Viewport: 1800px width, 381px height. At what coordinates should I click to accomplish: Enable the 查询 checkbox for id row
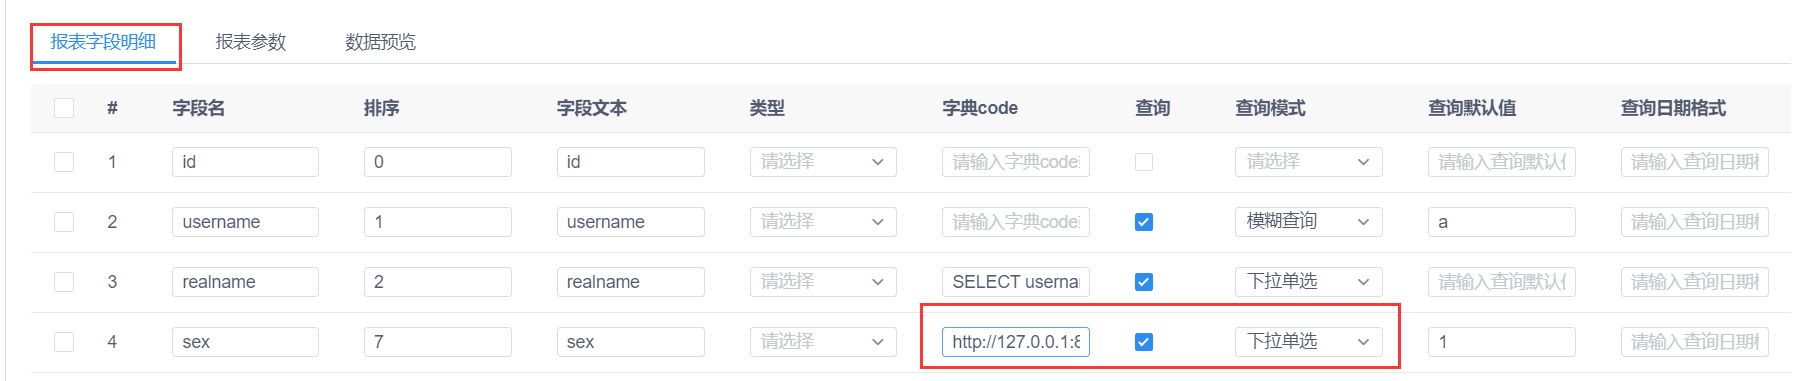(x=1144, y=162)
